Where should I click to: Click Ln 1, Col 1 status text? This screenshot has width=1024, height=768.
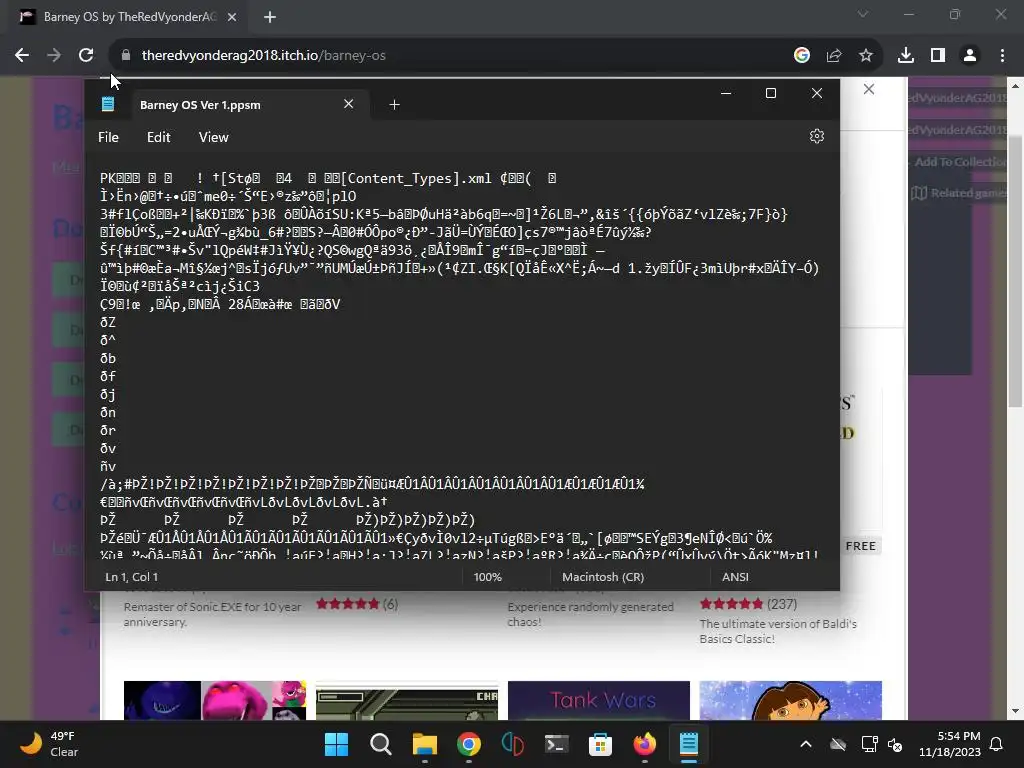coord(132,577)
